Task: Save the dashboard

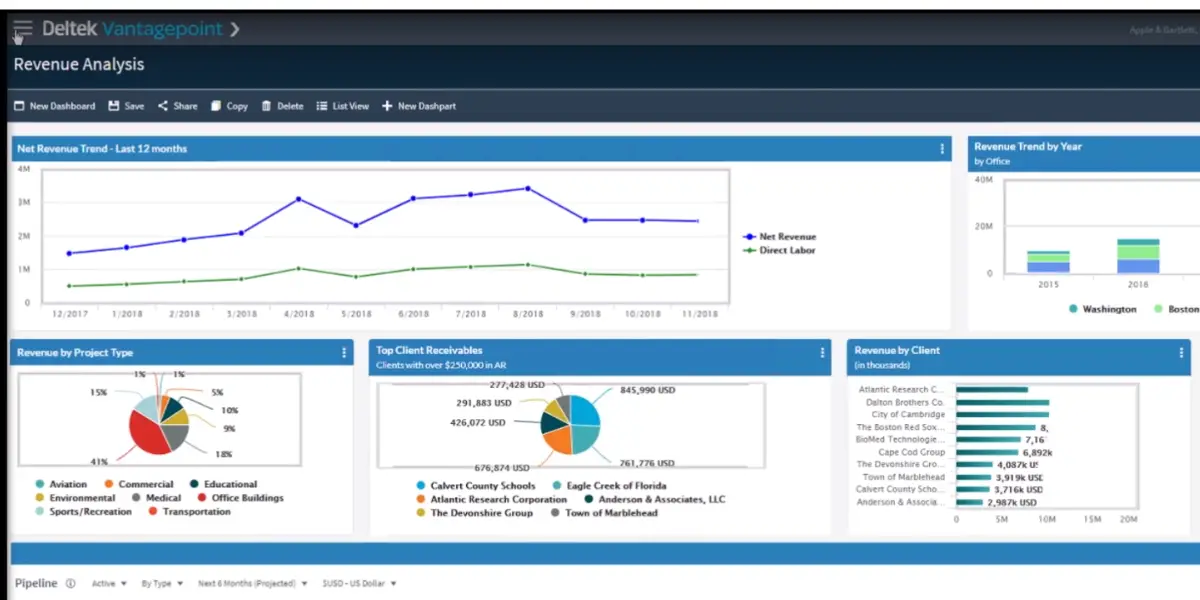Action: [126, 106]
